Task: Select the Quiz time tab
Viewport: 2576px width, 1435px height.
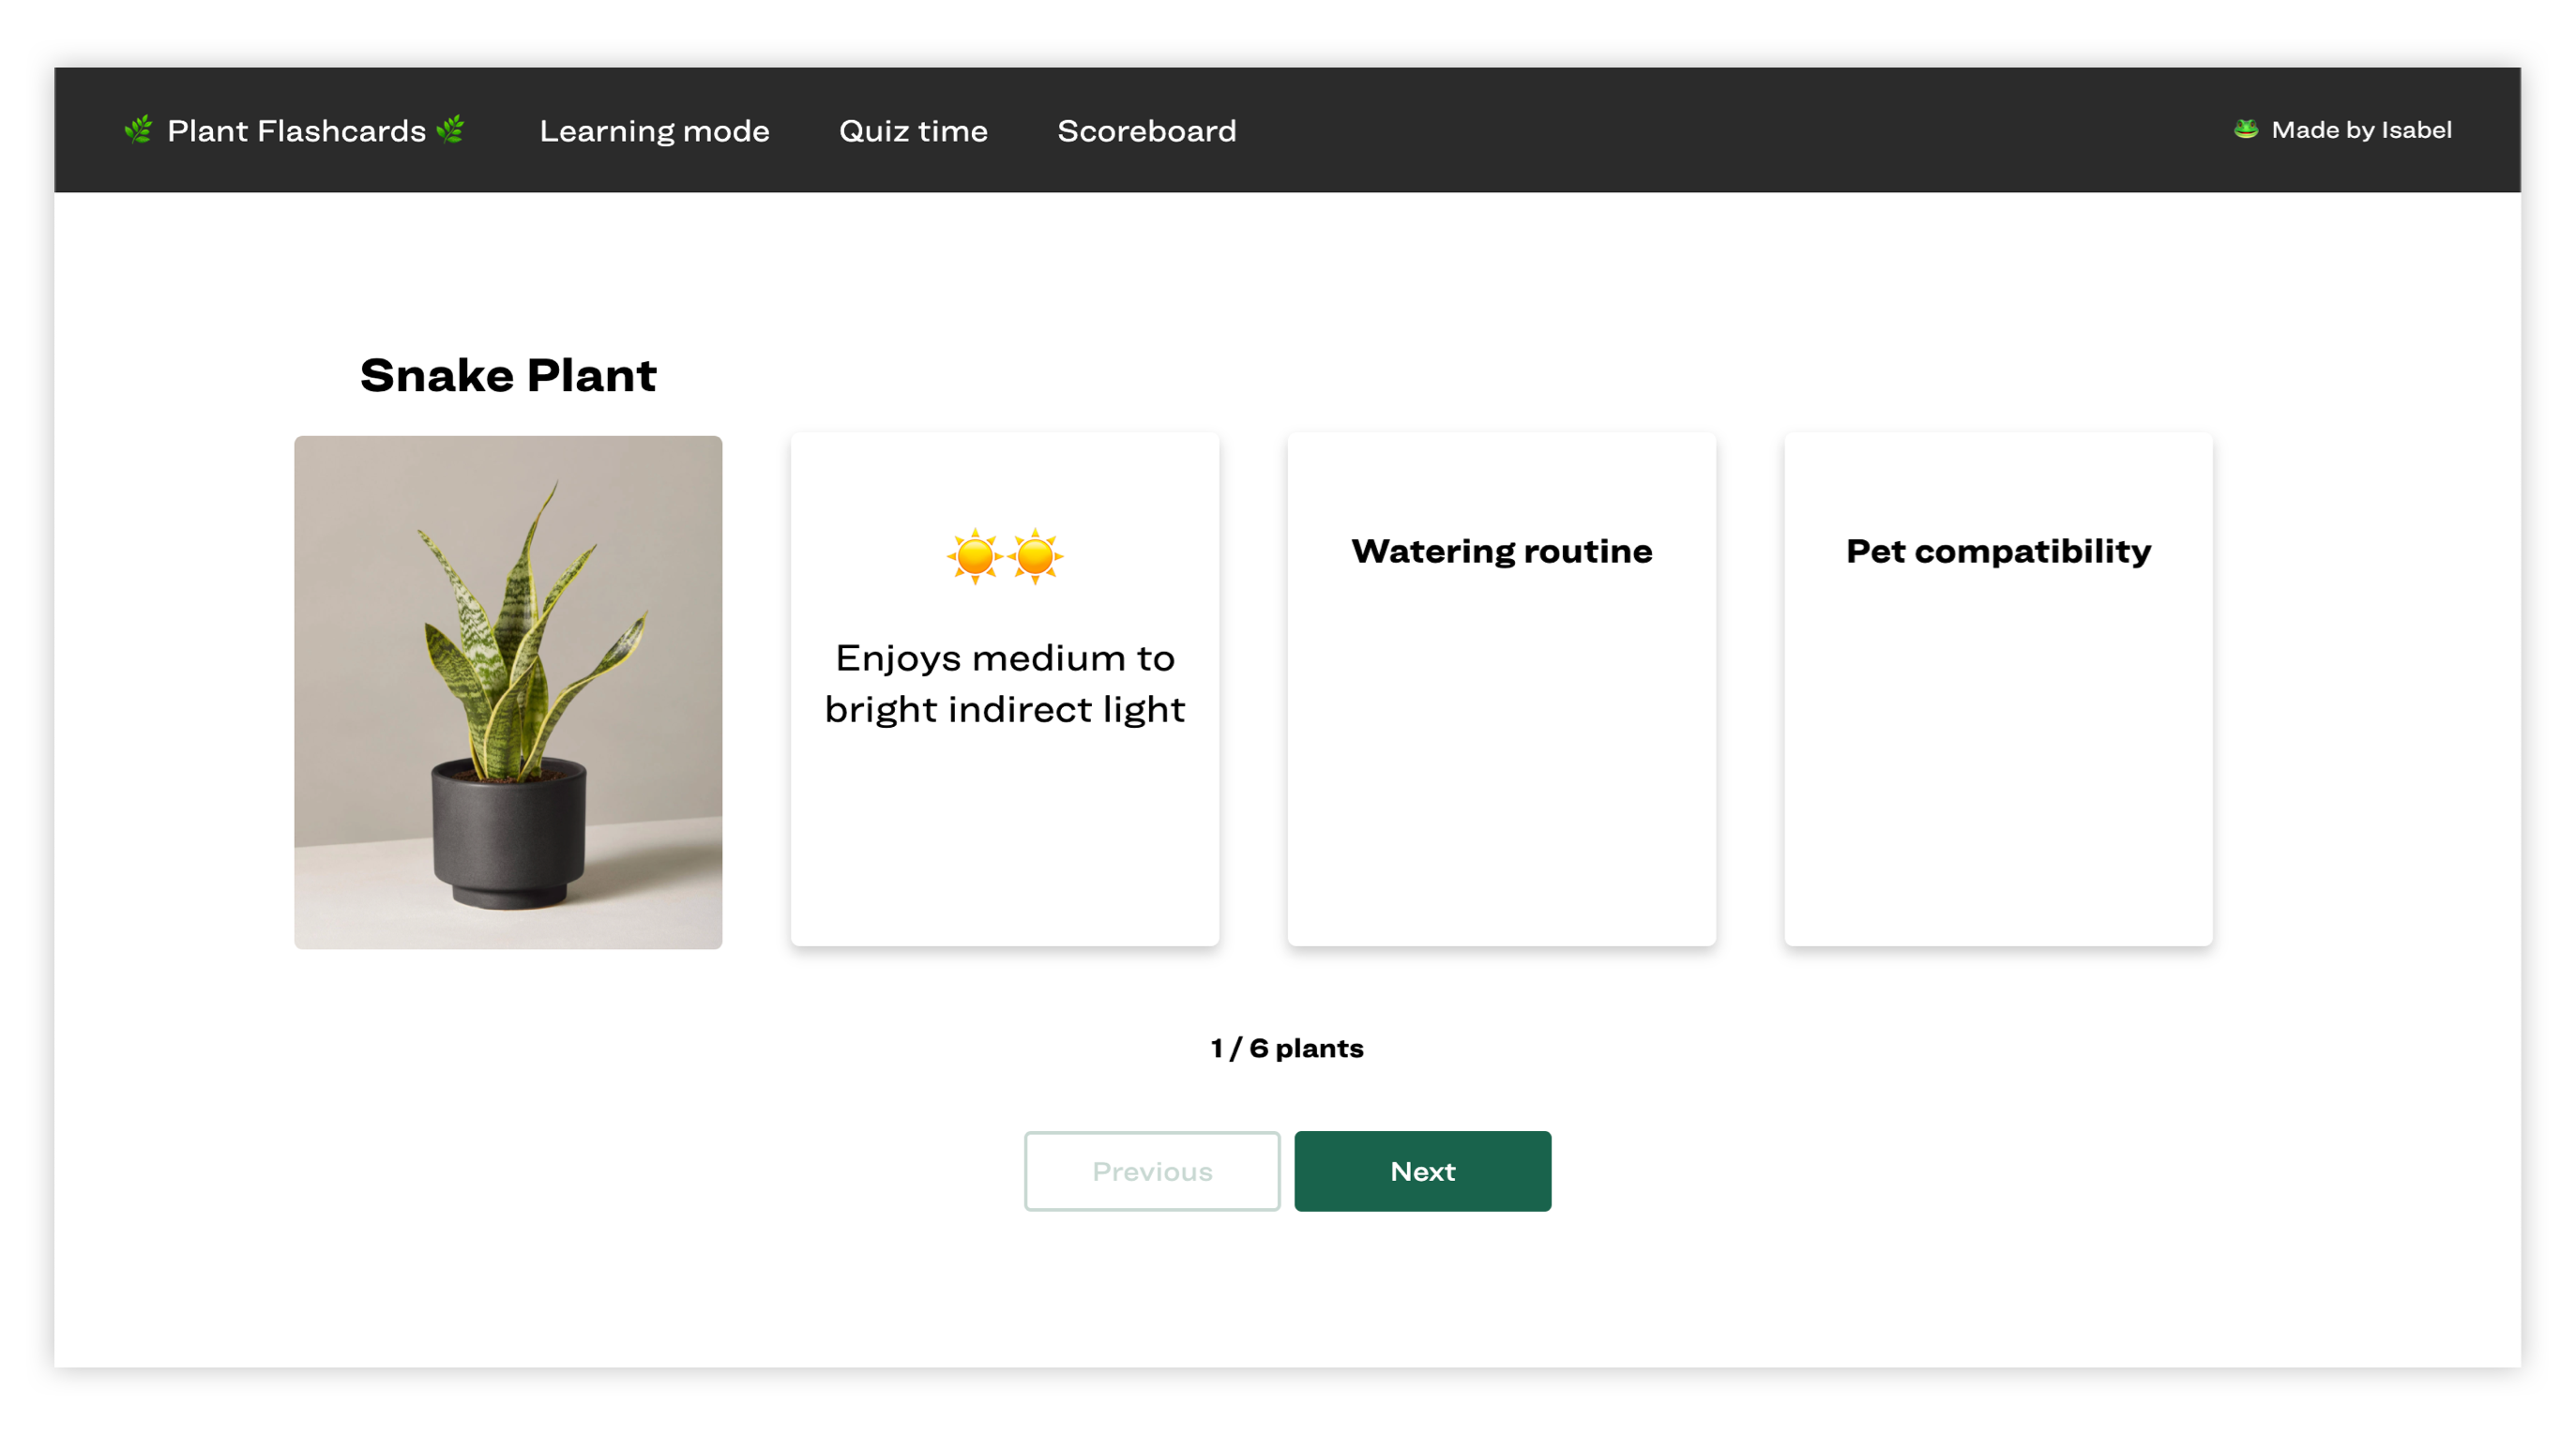Action: click(x=912, y=130)
